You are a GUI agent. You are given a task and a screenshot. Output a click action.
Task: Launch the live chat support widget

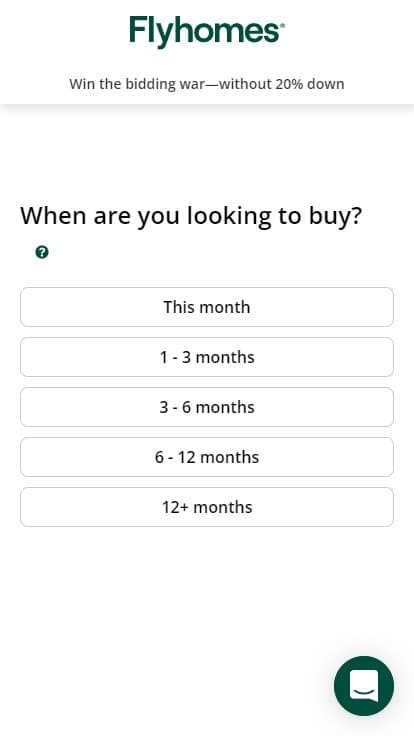pyautogui.click(x=364, y=686)
